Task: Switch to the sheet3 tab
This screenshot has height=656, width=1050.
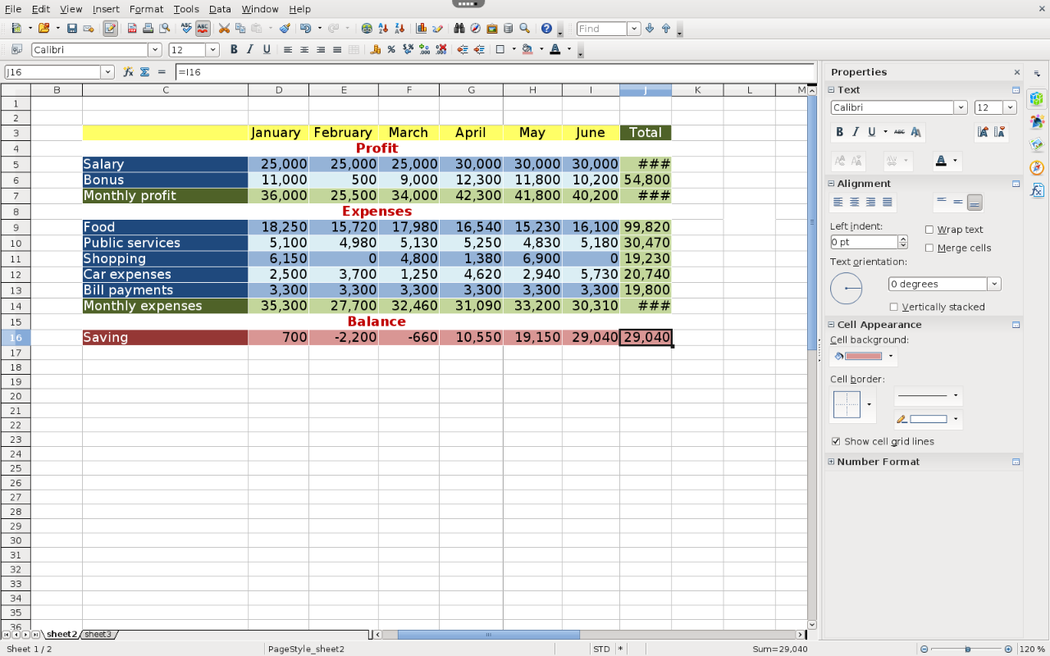Action: (98, 634)
